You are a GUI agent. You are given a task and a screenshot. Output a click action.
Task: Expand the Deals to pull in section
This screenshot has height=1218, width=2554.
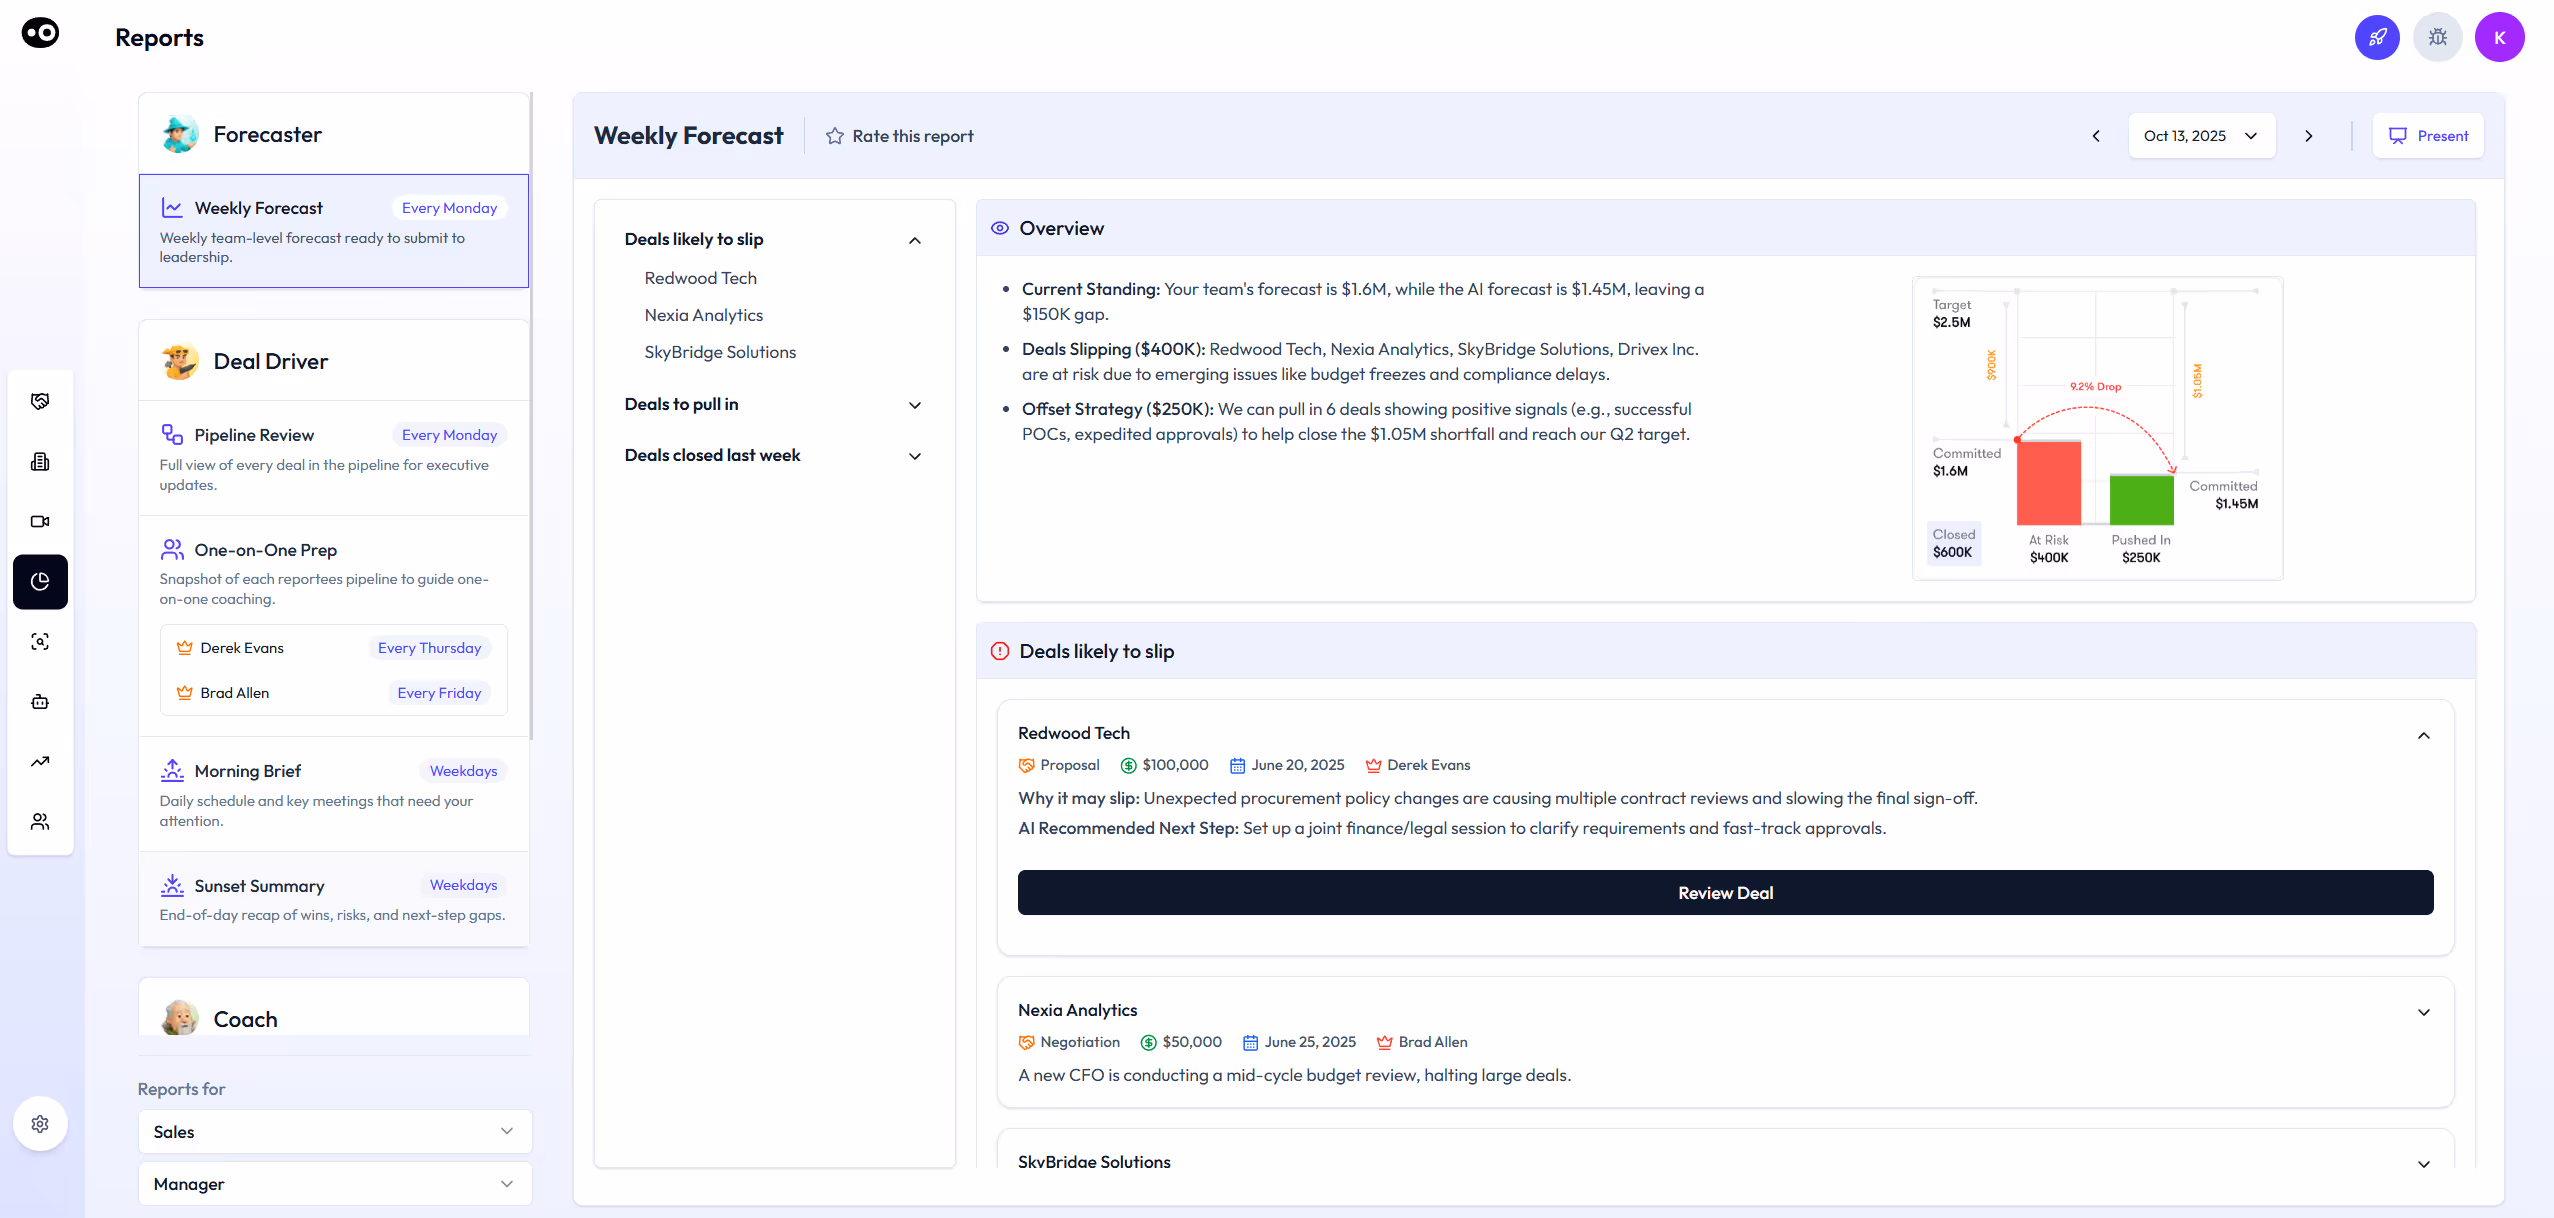(x=914, y=405)
